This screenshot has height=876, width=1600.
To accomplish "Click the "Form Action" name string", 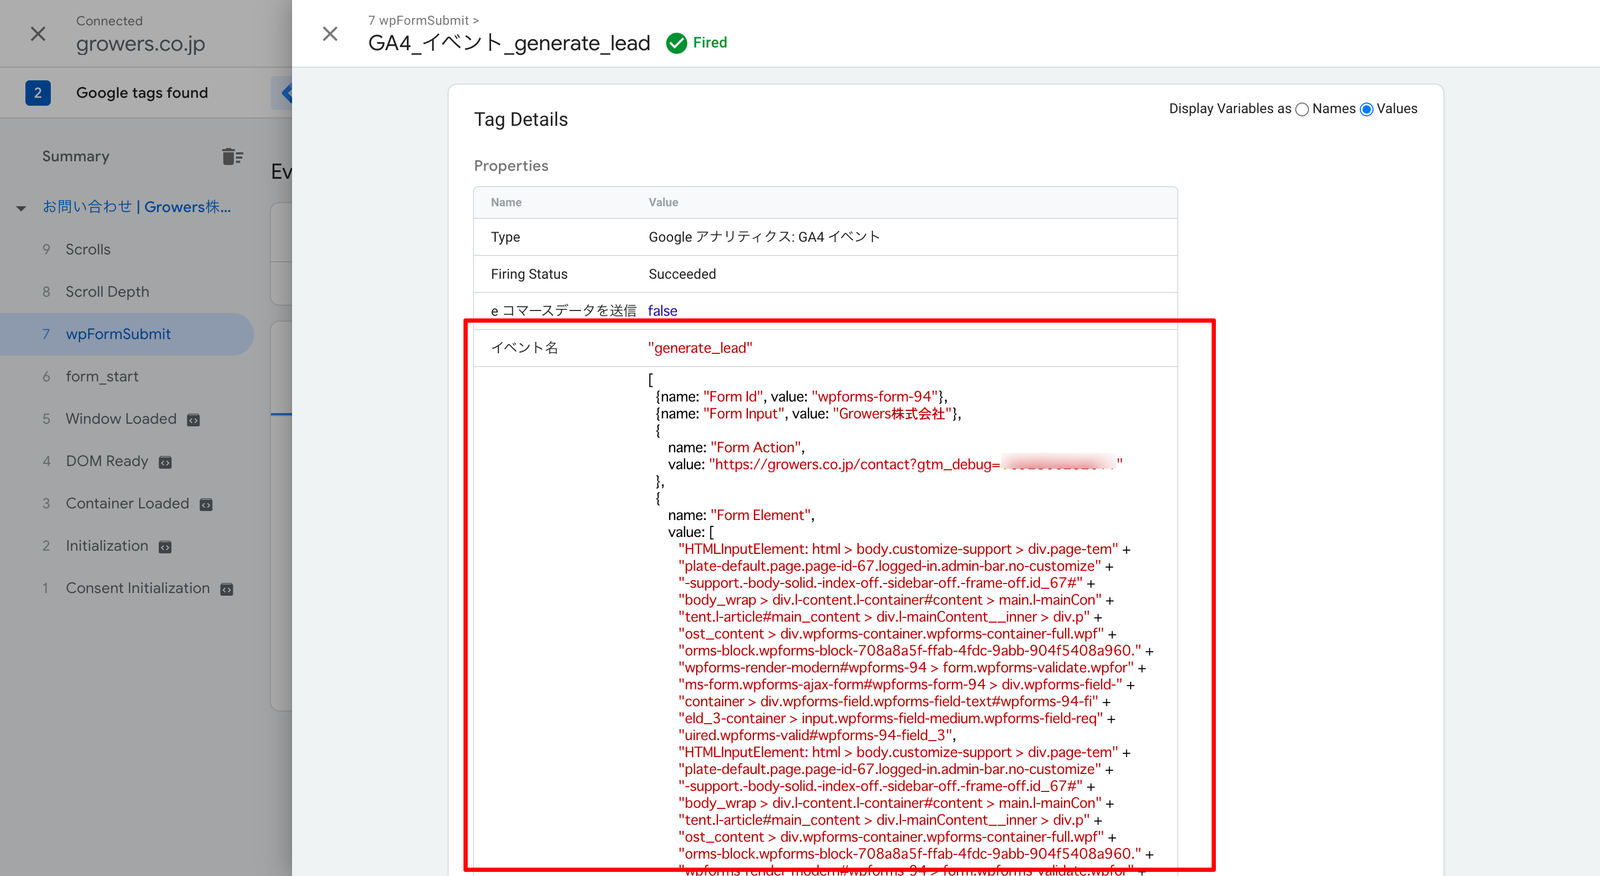I will 756,448.
